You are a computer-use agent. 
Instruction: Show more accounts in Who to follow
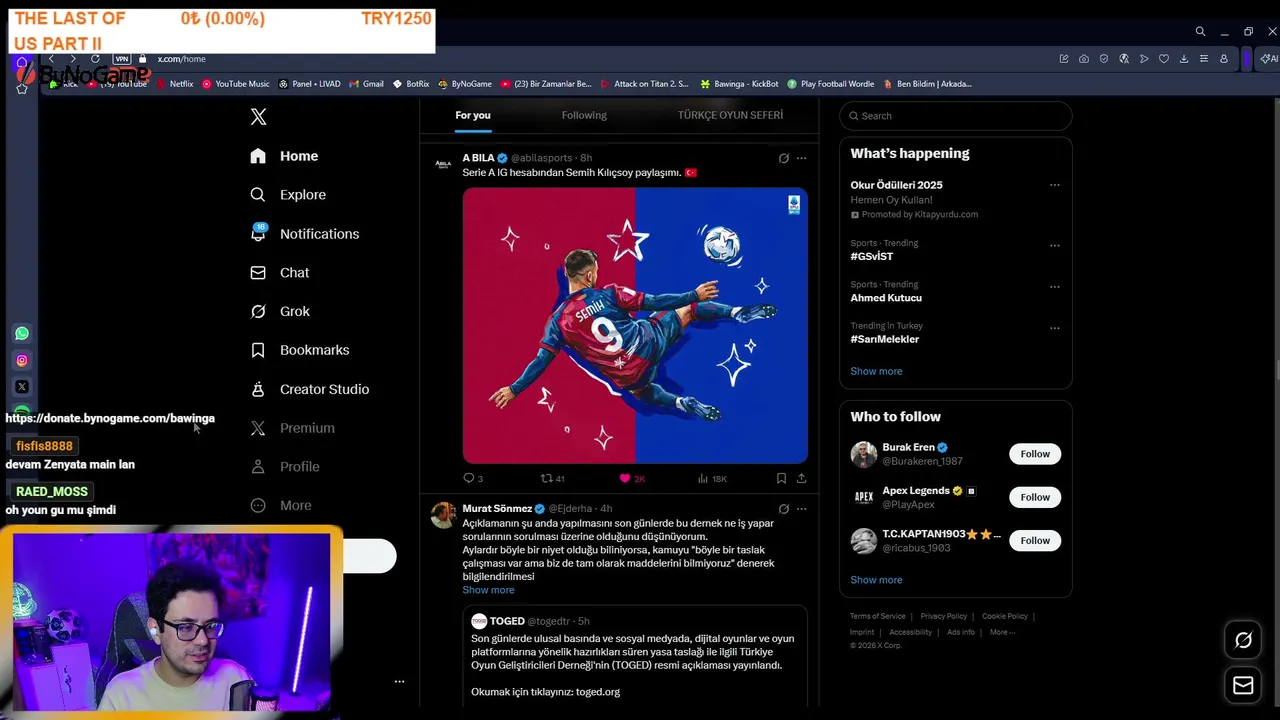click(876, 580)
